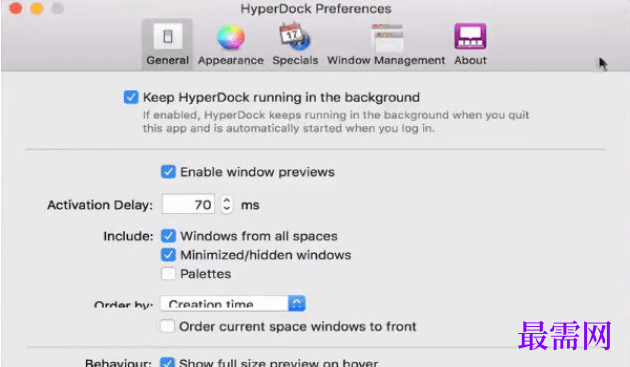Enable Order current space windows to front
This screenshot has height=367, width=630.
167,326
